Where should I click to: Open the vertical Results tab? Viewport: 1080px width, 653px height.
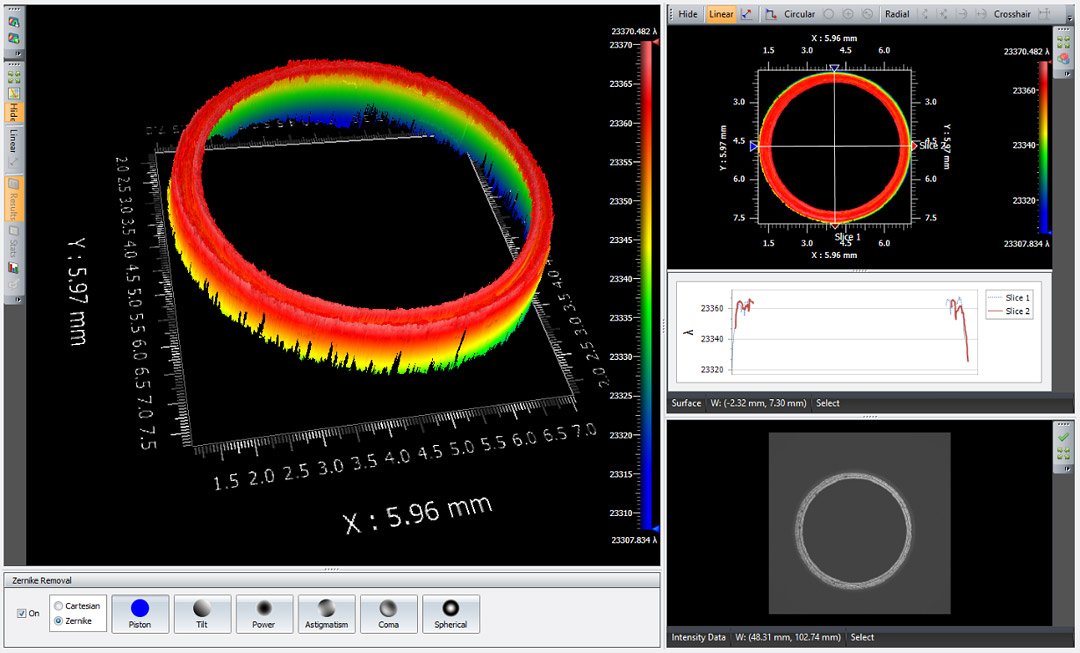[x=14, y=199]
